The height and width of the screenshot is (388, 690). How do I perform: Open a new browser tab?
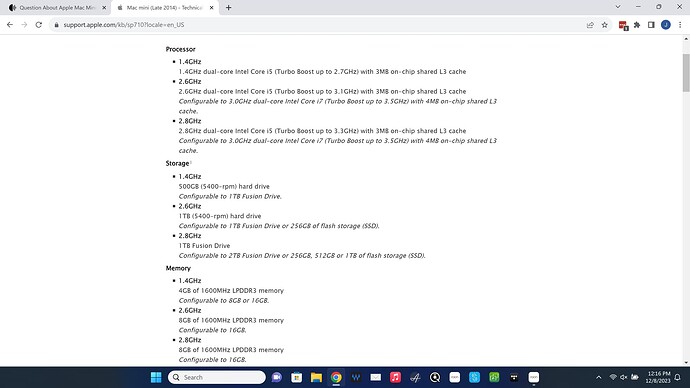(x=228, y=7)
